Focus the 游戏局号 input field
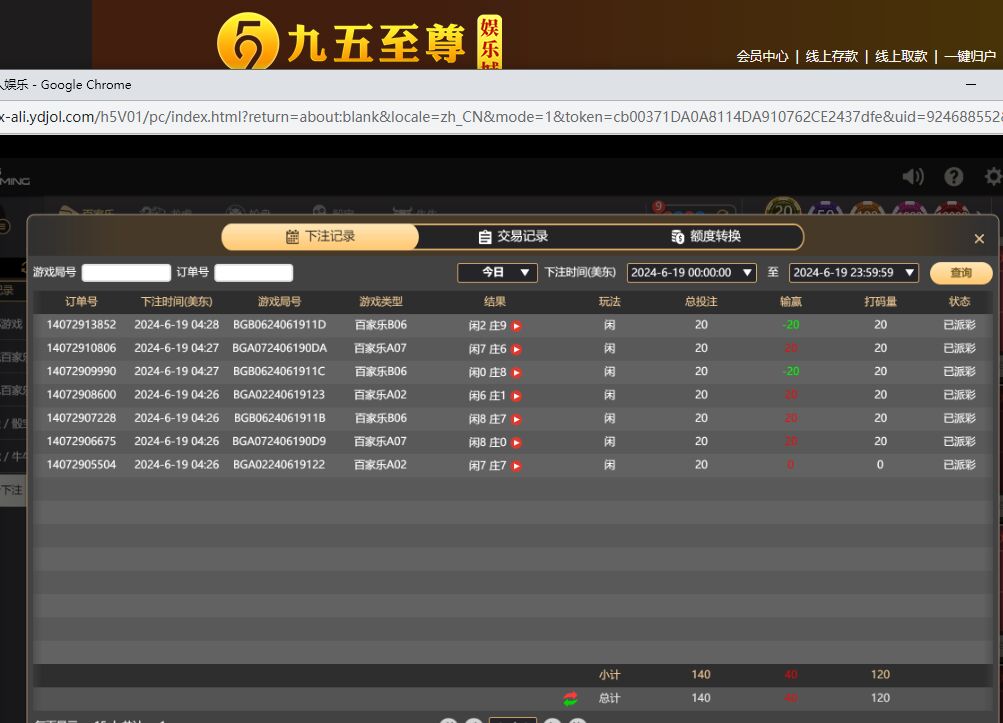Screen dimensions: 1003x723 pyautogui.click(x=126, y=273)
